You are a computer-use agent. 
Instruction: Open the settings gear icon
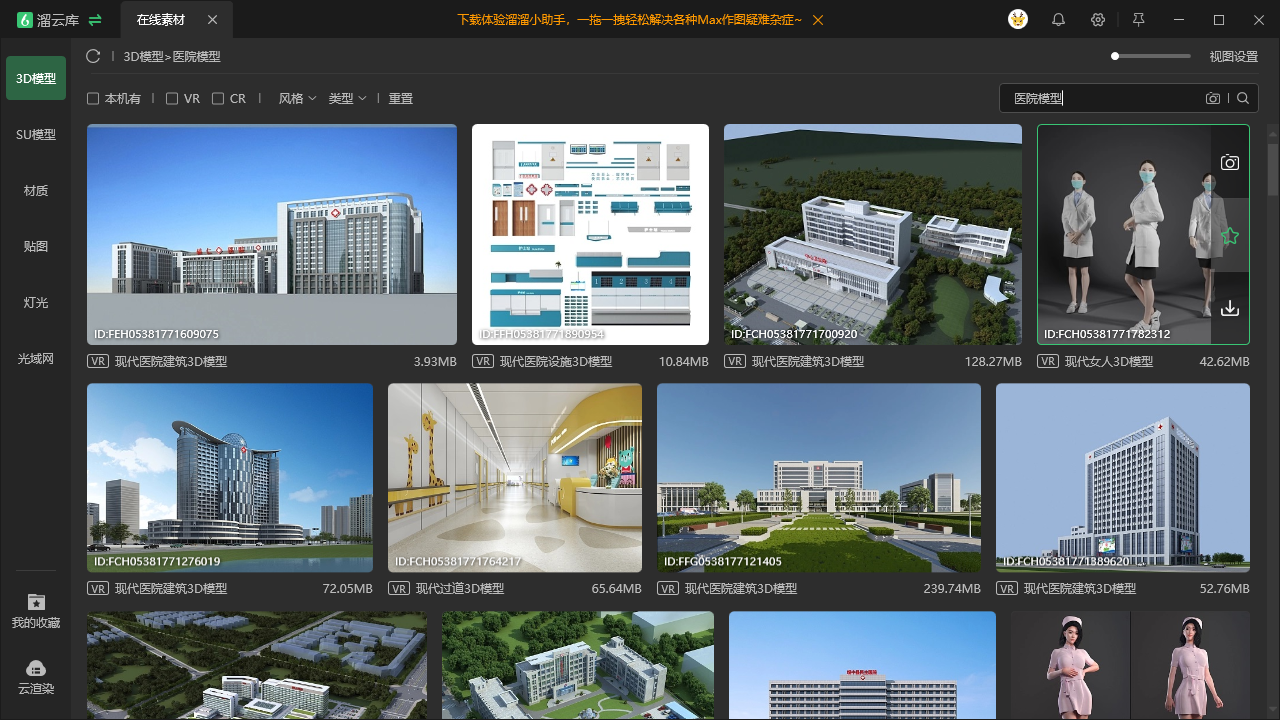click(x=1098, y=20)
